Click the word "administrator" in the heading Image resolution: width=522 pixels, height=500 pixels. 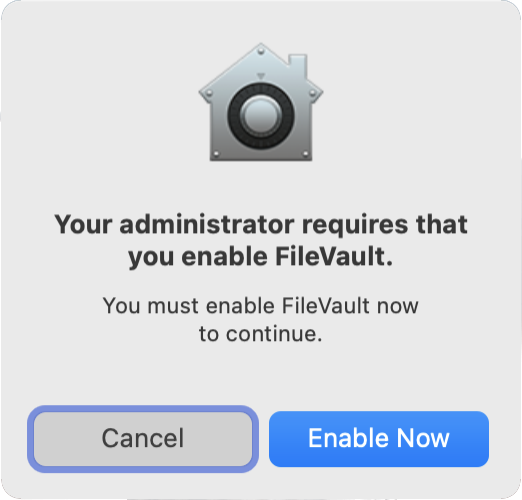(207, 225)
